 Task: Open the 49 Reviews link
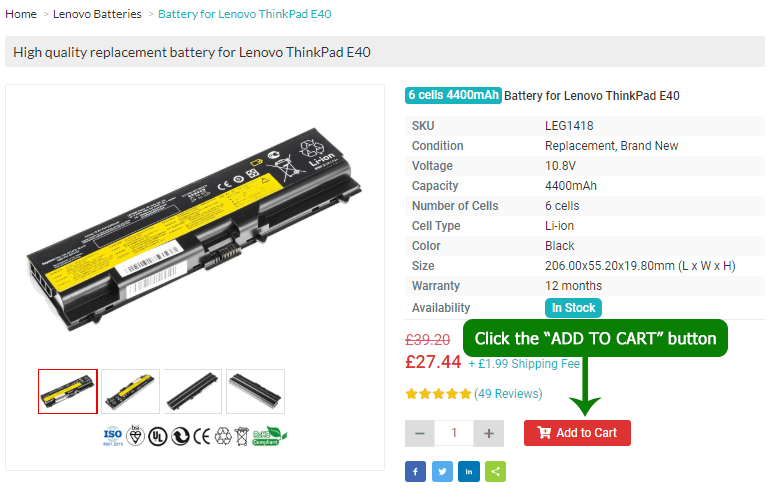(x=508, y=394)
